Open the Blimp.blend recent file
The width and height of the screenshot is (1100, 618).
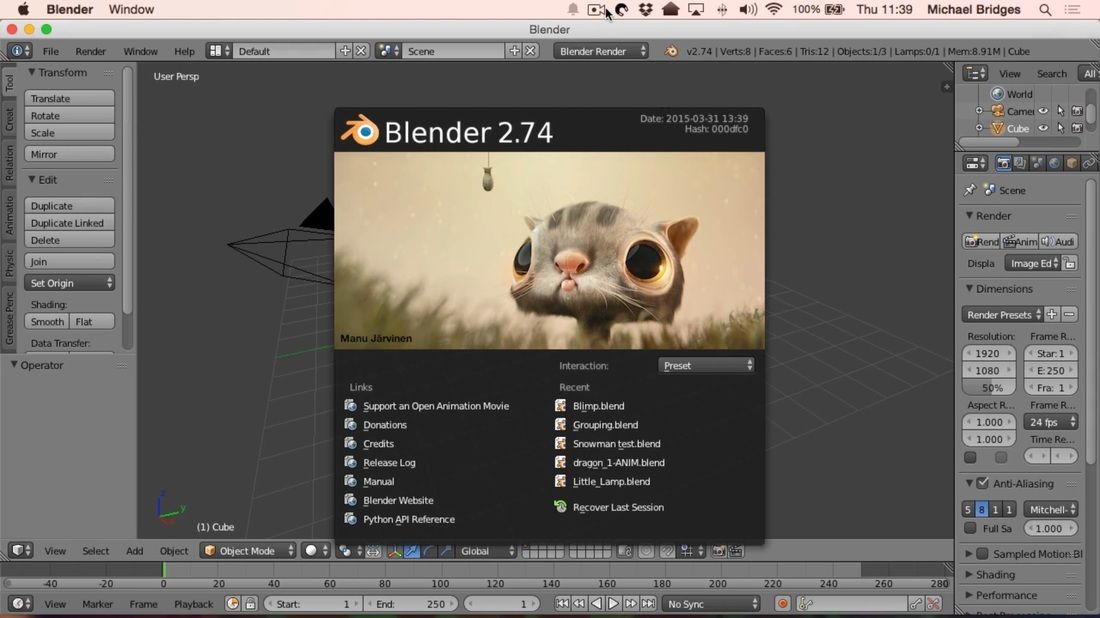[597, 406]
